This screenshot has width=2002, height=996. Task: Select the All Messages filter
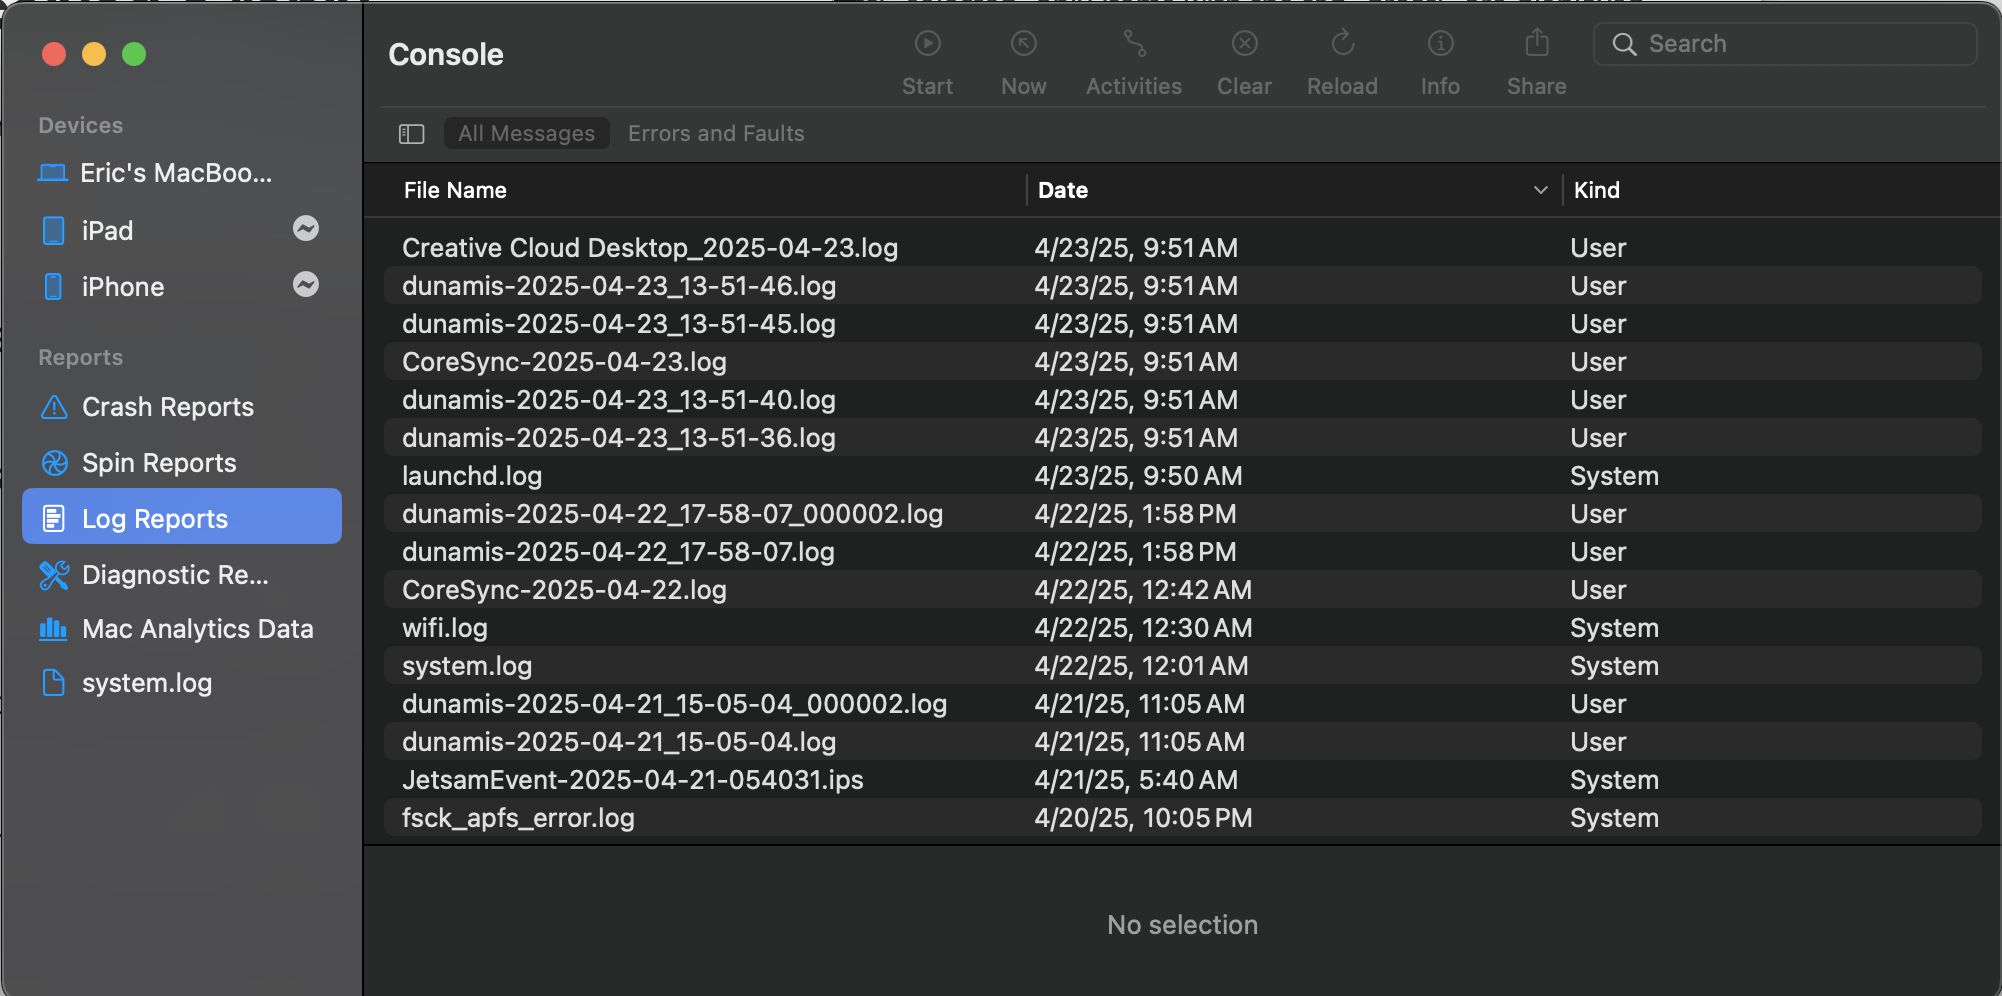click(526, 134)
